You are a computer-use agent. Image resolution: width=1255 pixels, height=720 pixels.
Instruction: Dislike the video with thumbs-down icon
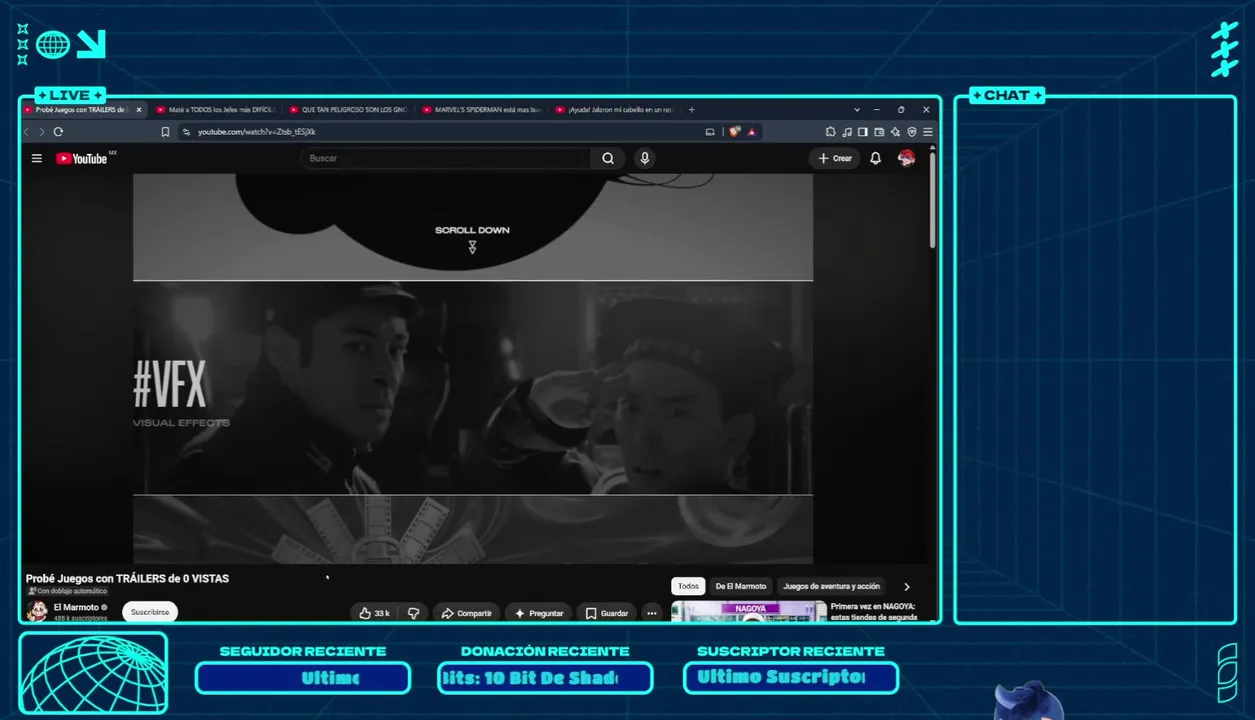(x=413, y=613)
